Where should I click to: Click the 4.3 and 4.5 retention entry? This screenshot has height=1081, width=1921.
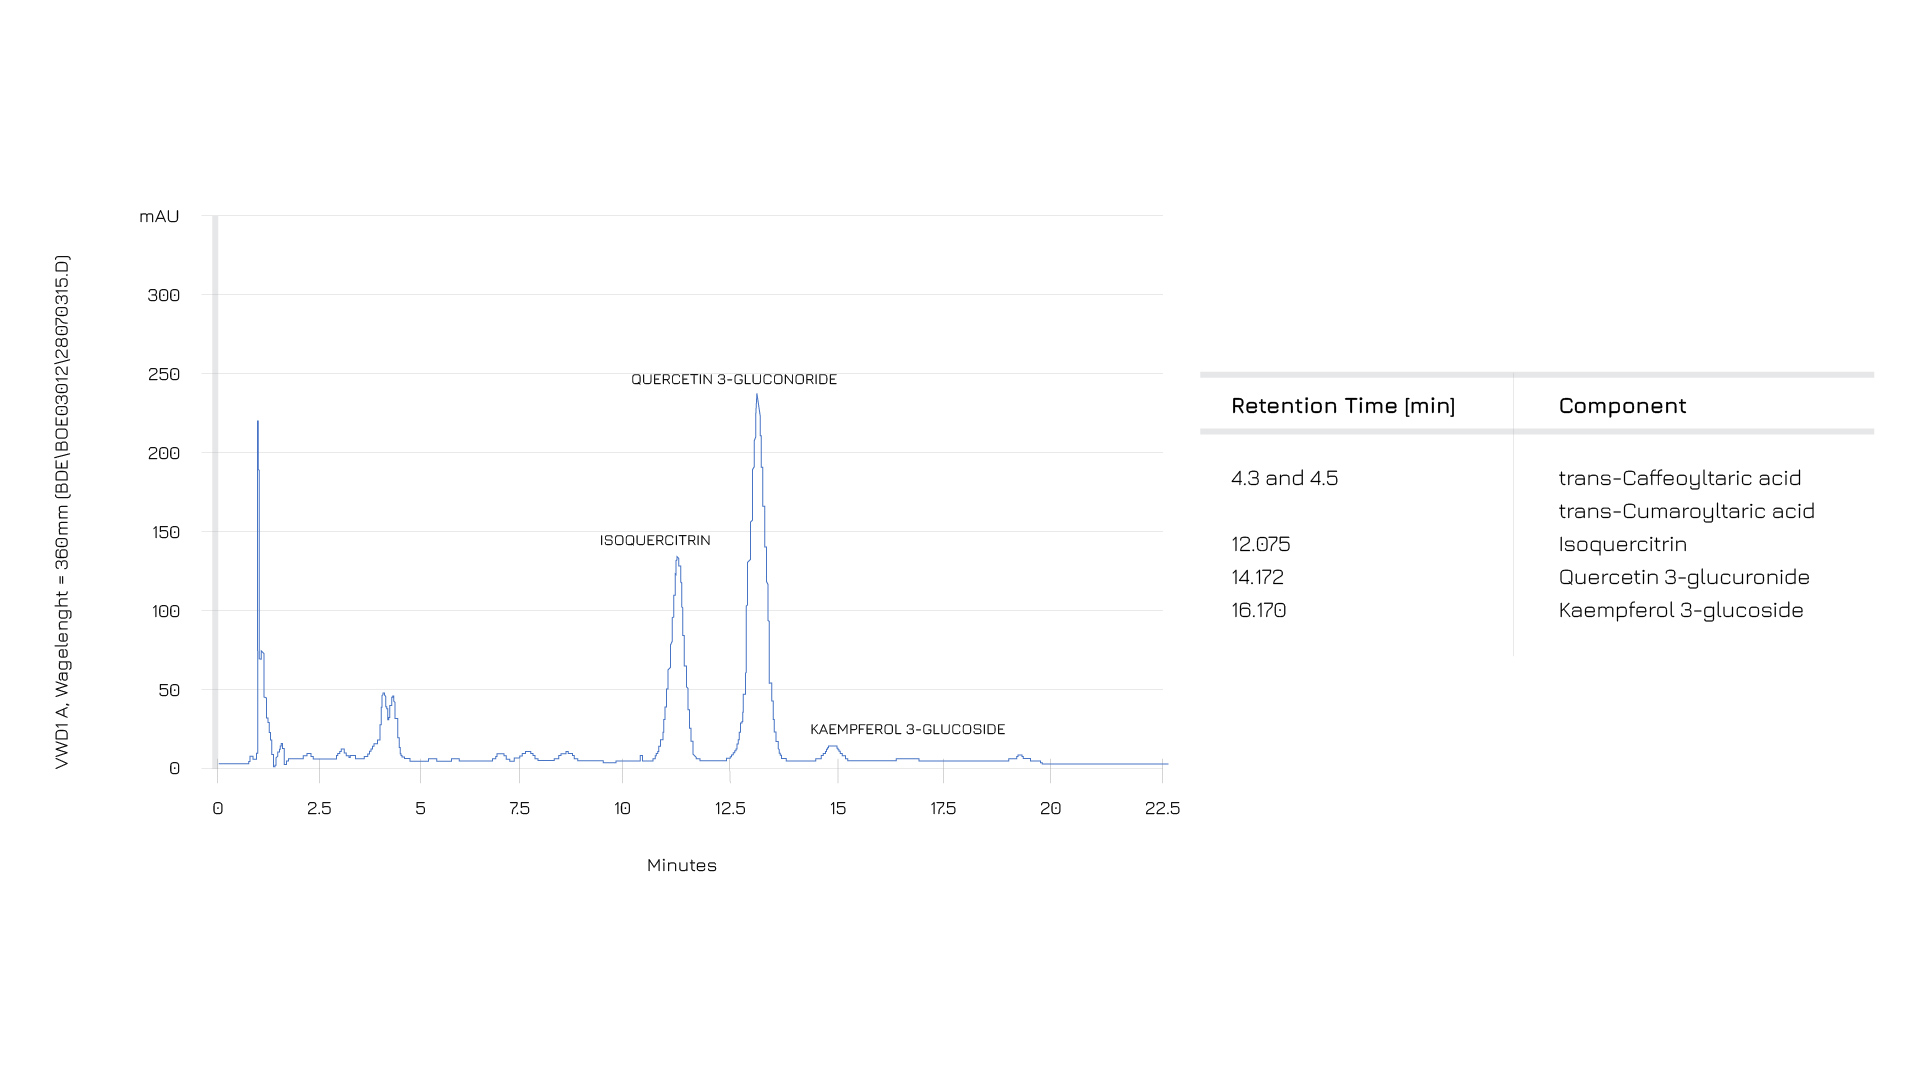tap(1284, 478)
